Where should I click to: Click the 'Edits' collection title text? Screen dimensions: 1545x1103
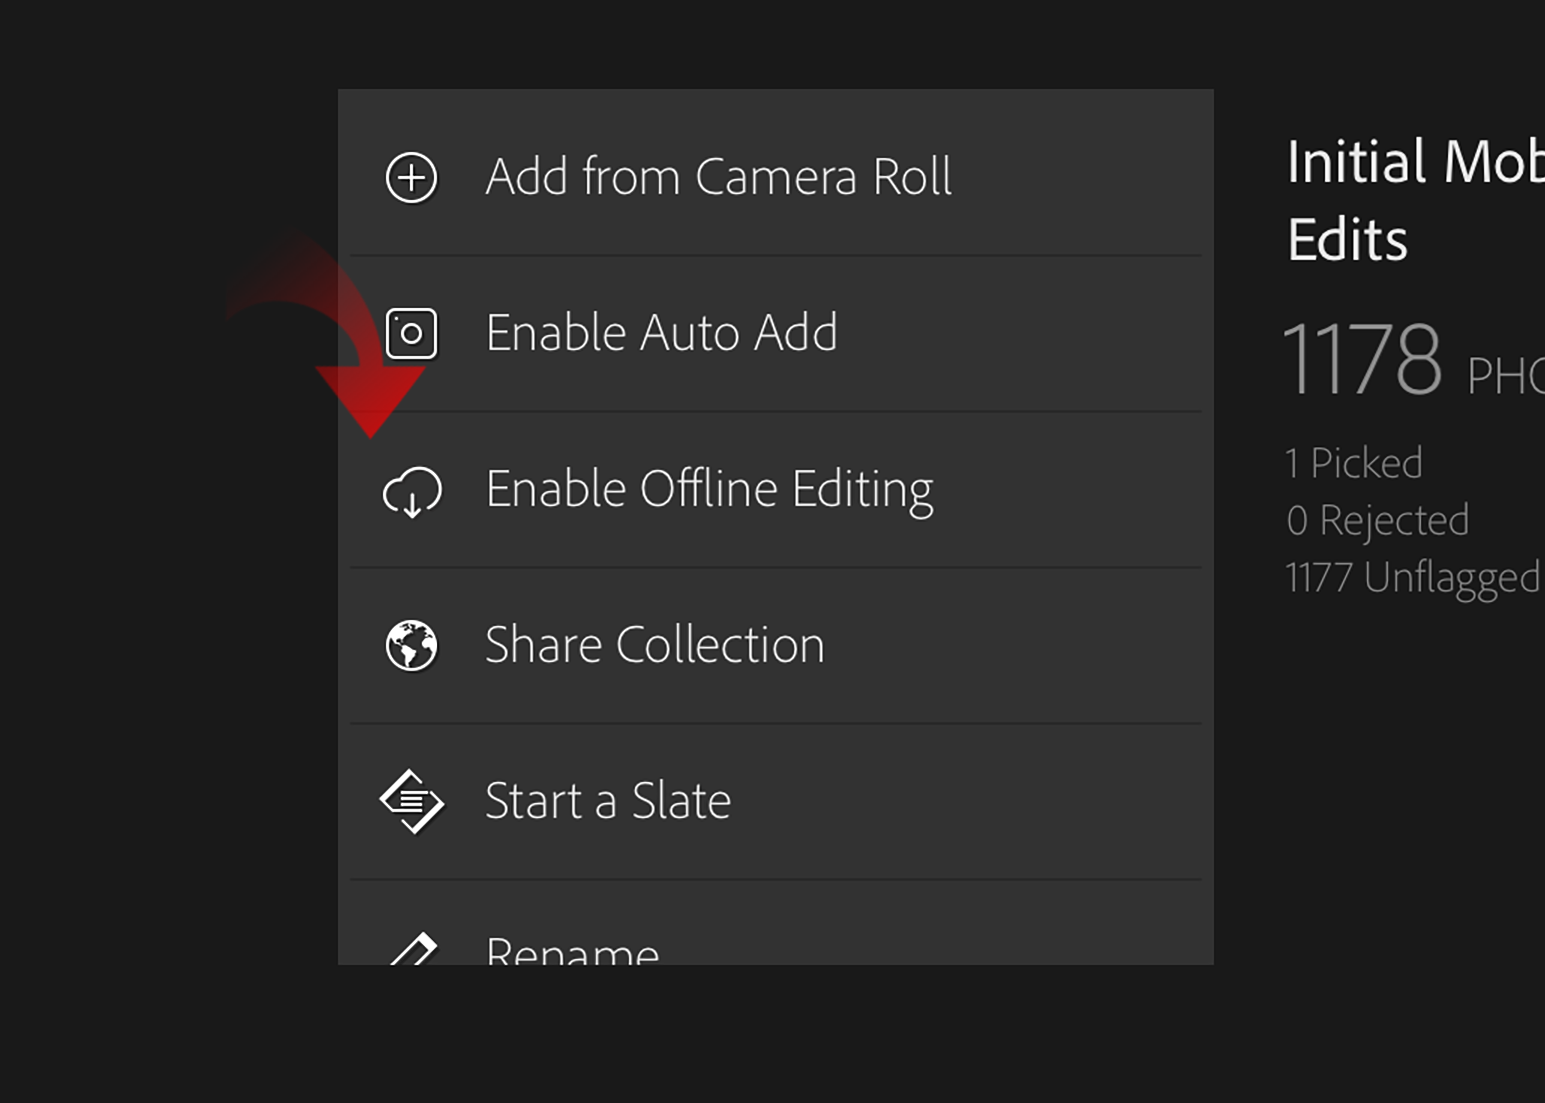1347,240
